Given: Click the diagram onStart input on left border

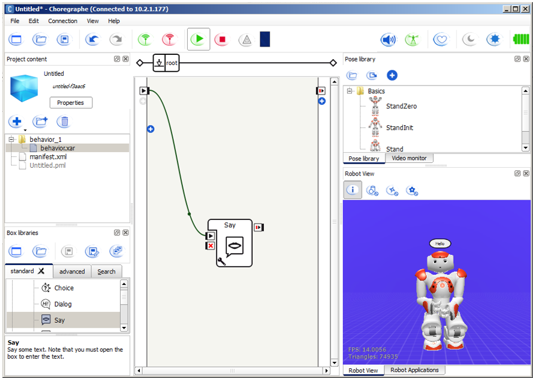Looking at the screenshot, I should [144, 91].
